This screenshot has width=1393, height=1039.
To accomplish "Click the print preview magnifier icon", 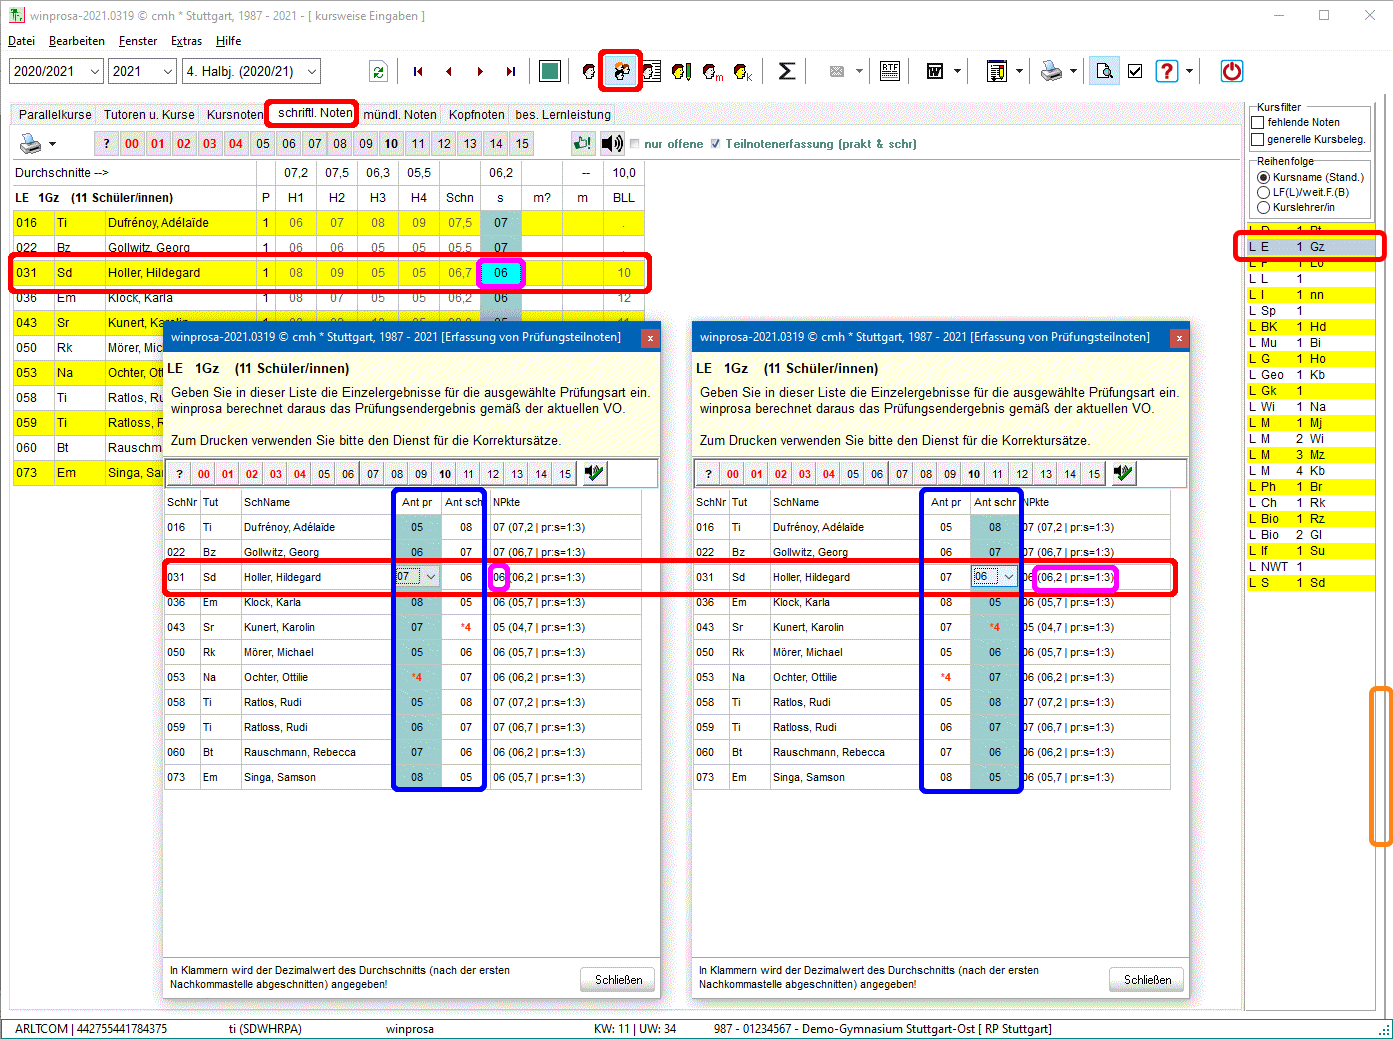I will [1104, 71].
